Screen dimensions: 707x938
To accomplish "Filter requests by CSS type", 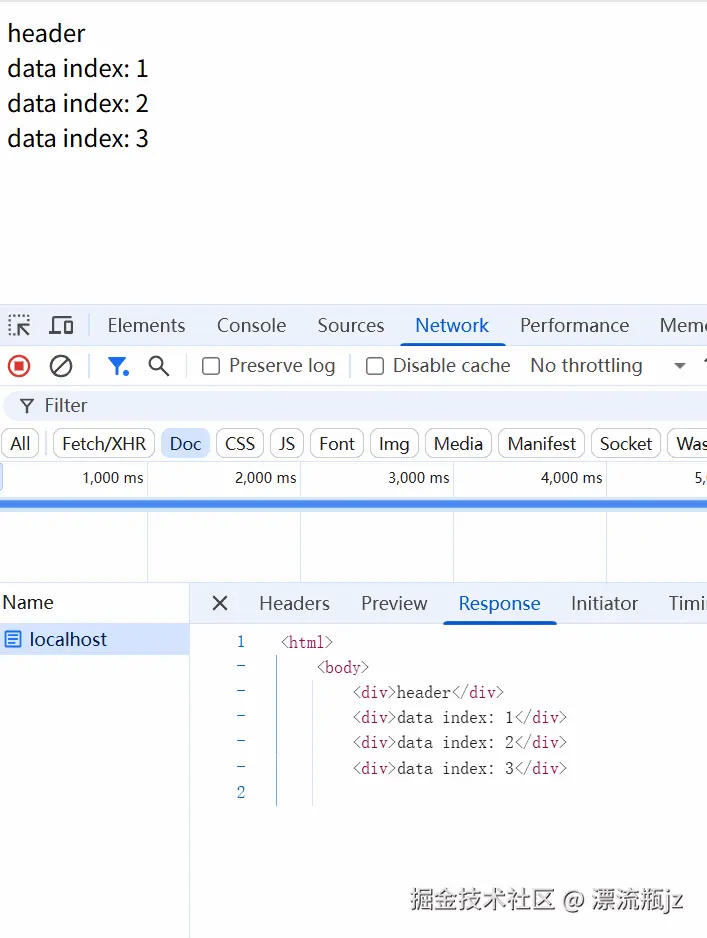I will [240, 443].
